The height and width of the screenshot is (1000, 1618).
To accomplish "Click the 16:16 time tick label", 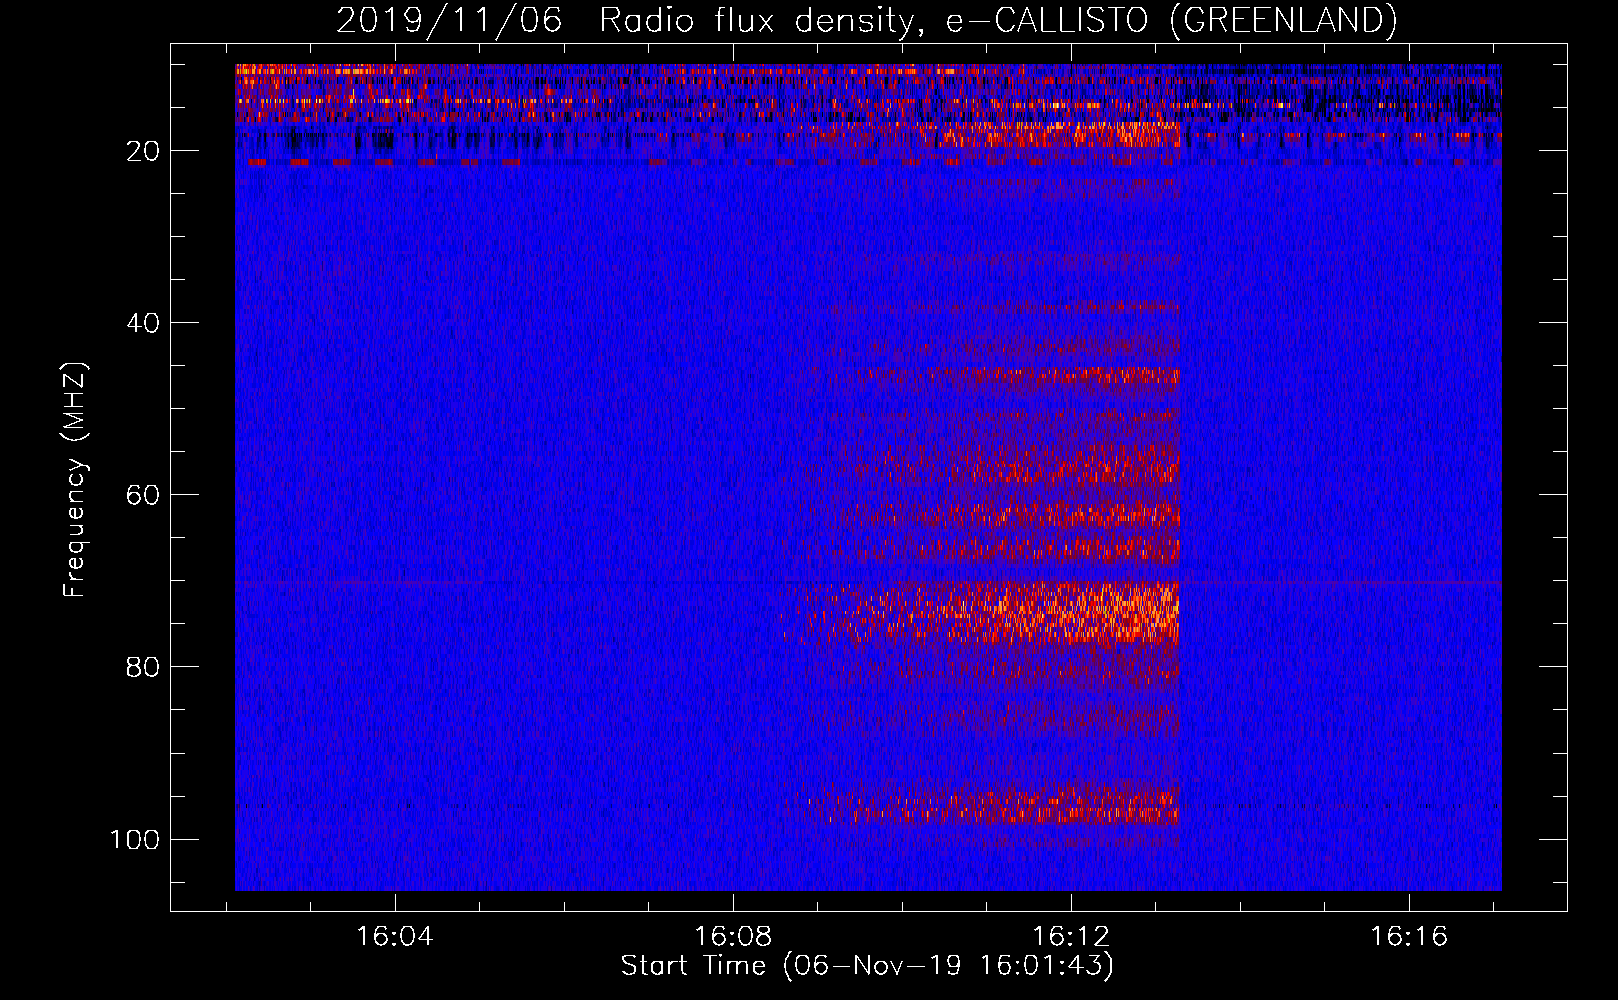I will (1409, 936).
